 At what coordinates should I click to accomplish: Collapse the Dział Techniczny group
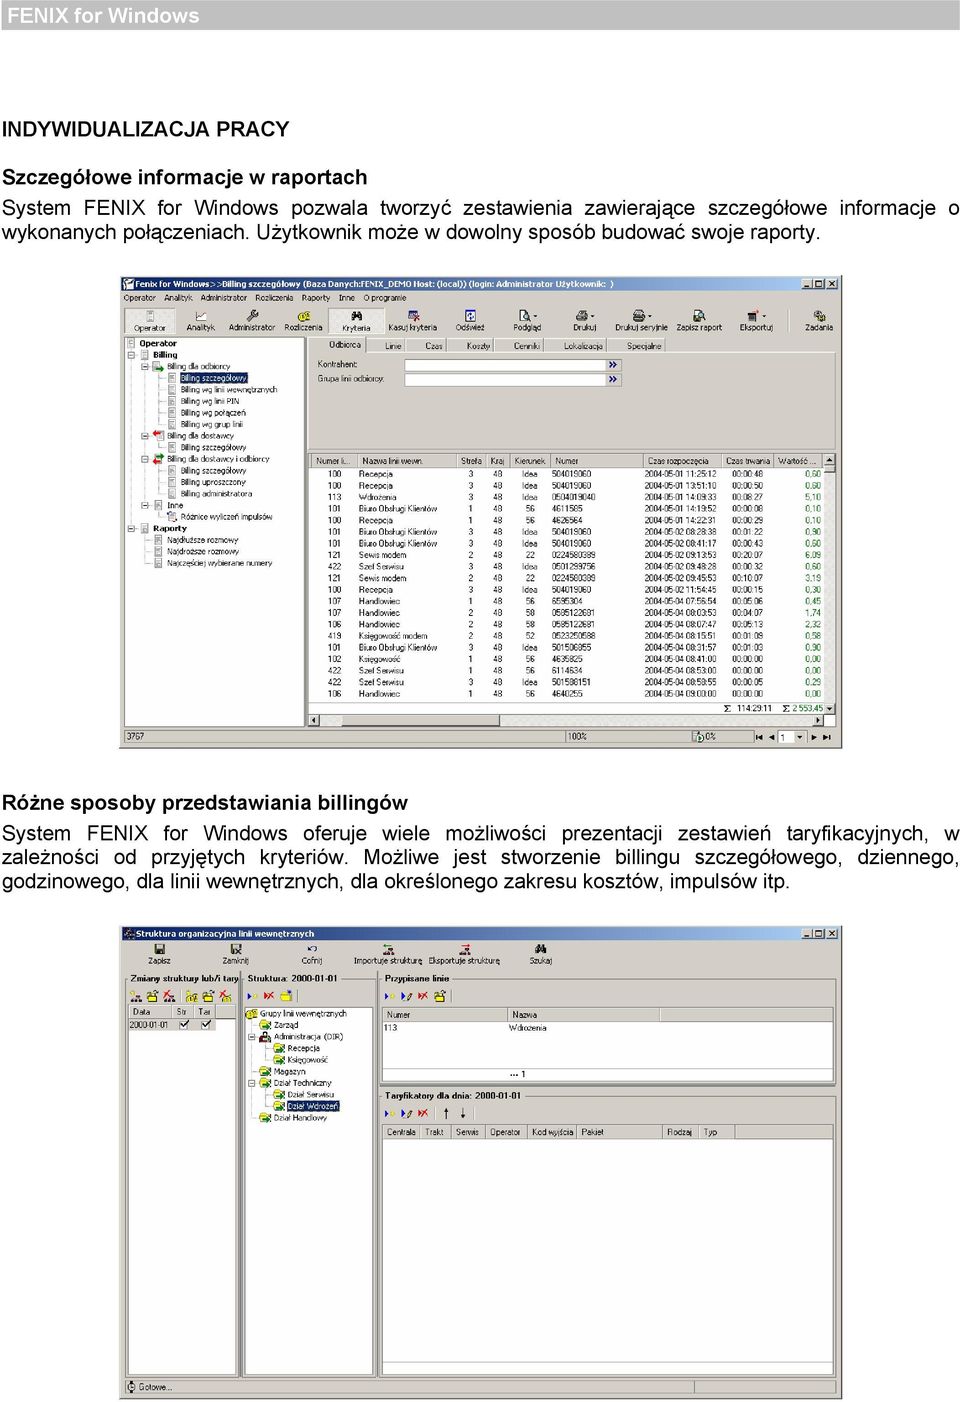coord(252,1083)
